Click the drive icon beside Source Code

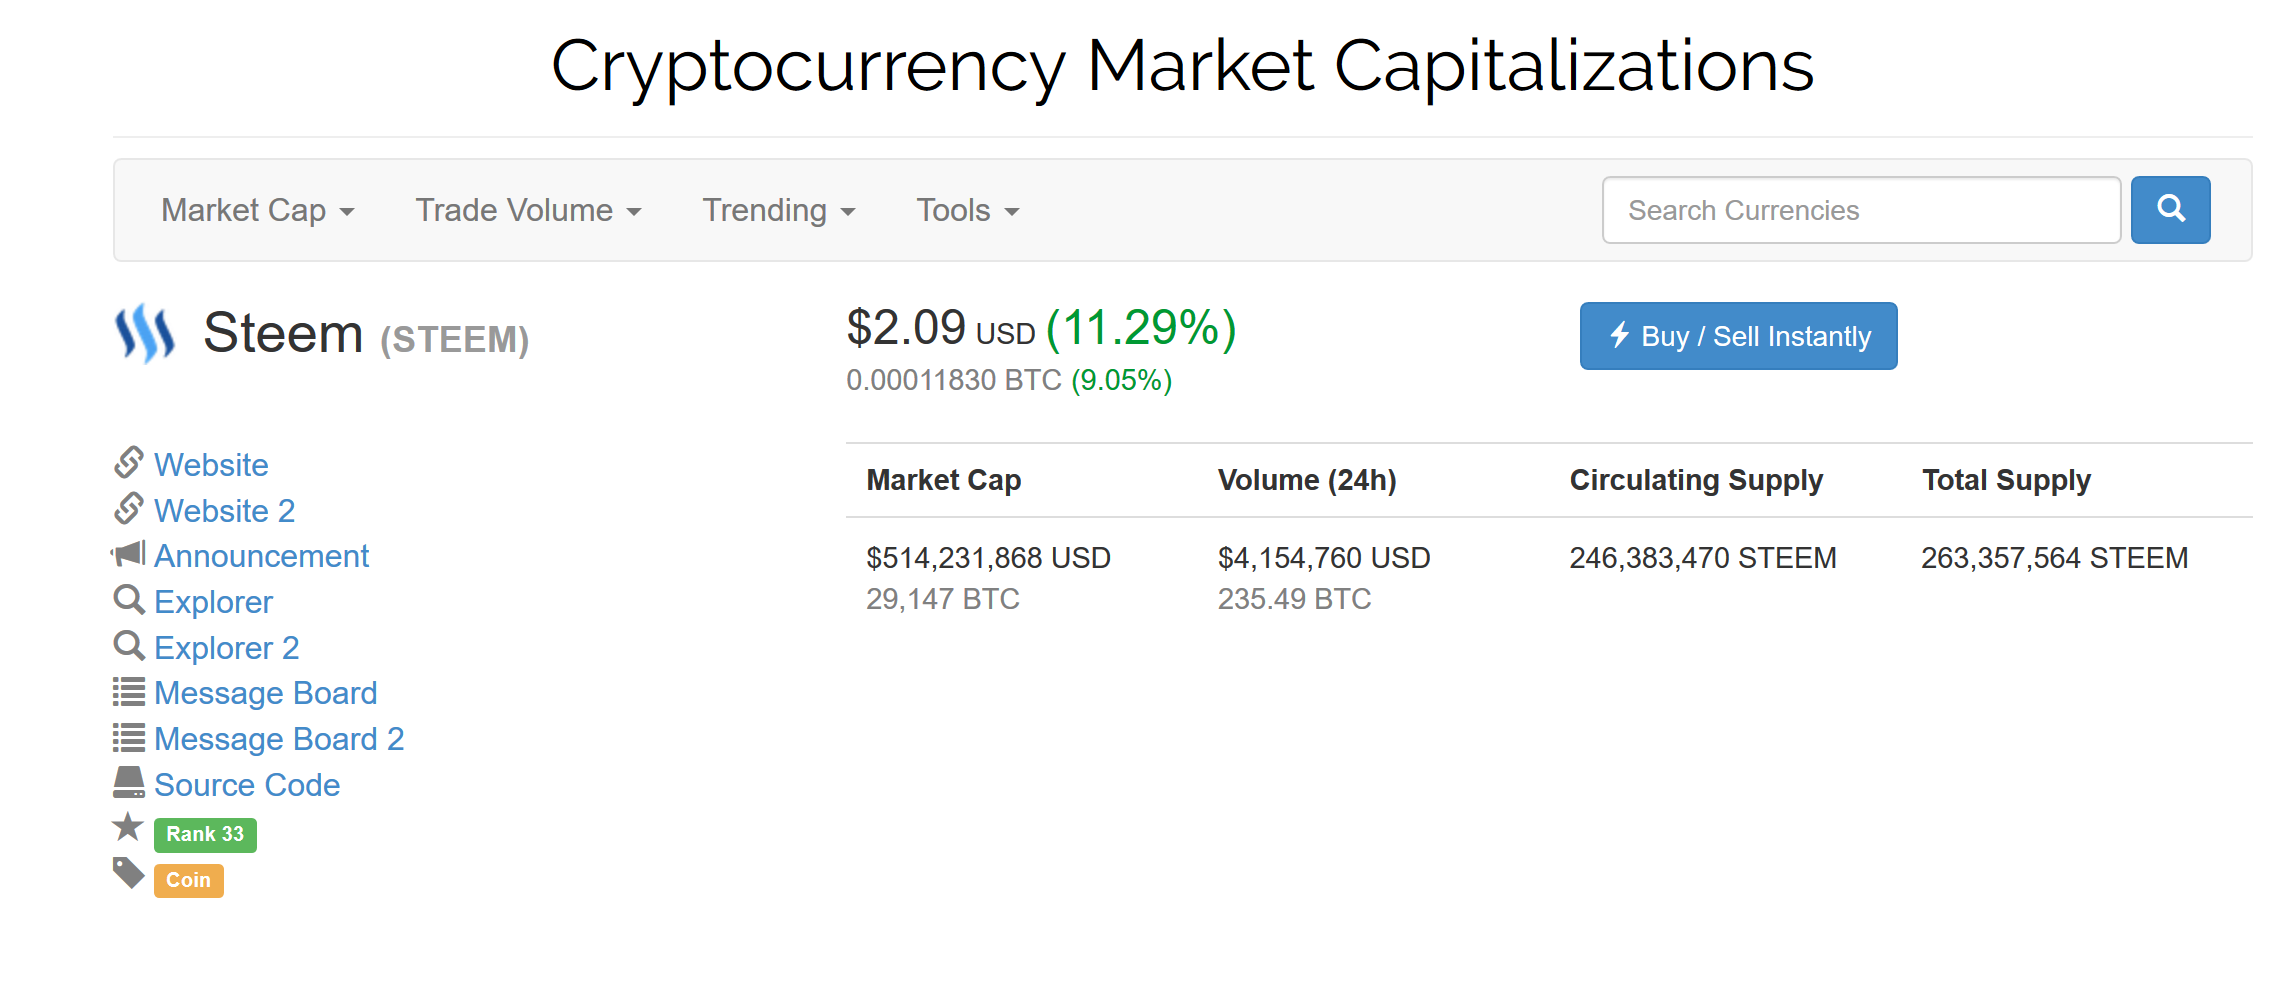[129, 783]
